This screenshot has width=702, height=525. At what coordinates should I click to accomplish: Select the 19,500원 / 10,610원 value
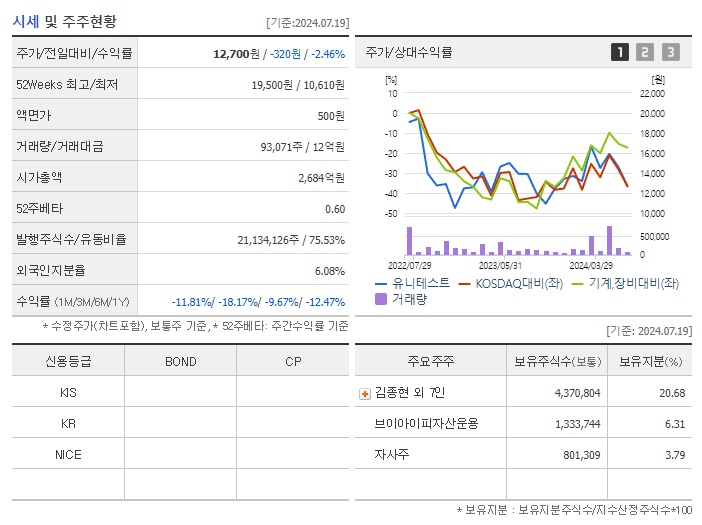298,85
